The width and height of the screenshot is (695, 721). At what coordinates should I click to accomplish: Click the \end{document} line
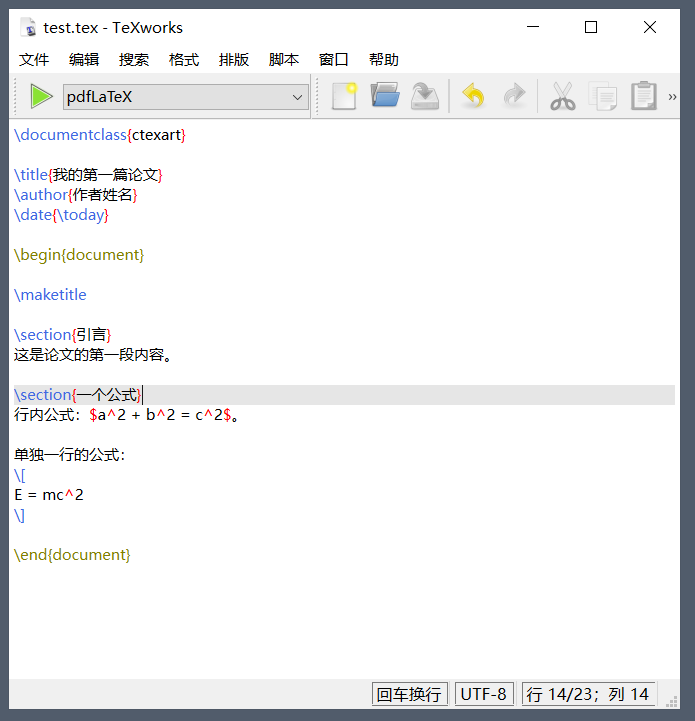click(x=72, y=555)
